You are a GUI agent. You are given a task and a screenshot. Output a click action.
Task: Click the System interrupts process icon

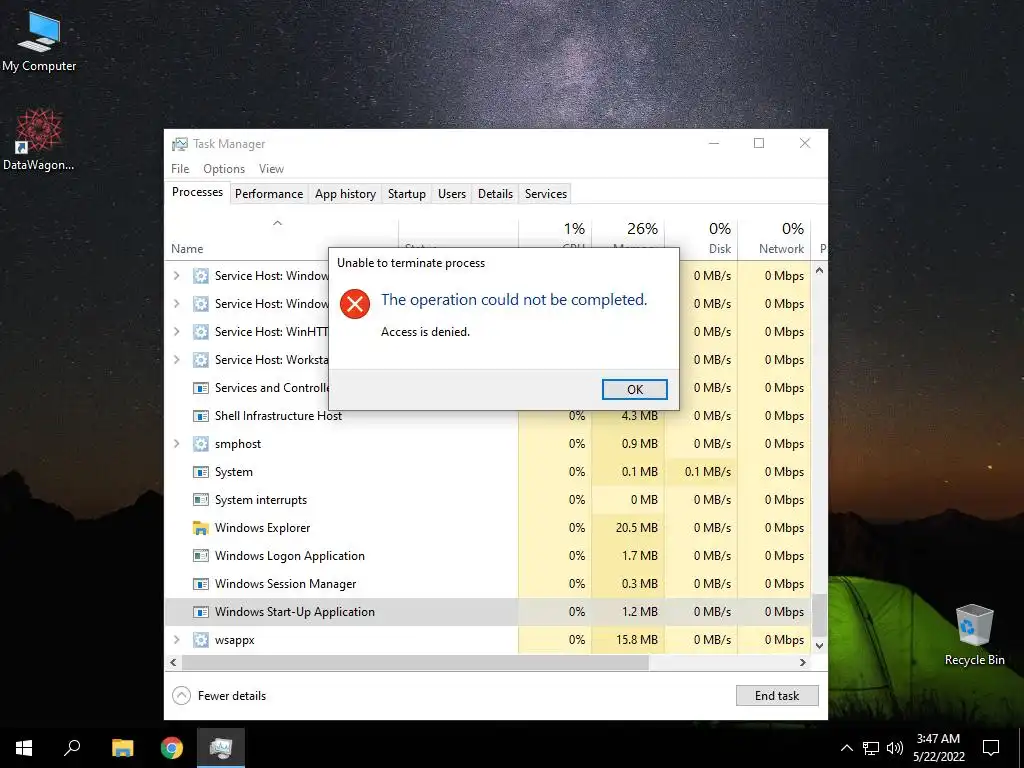pos(200,500)
